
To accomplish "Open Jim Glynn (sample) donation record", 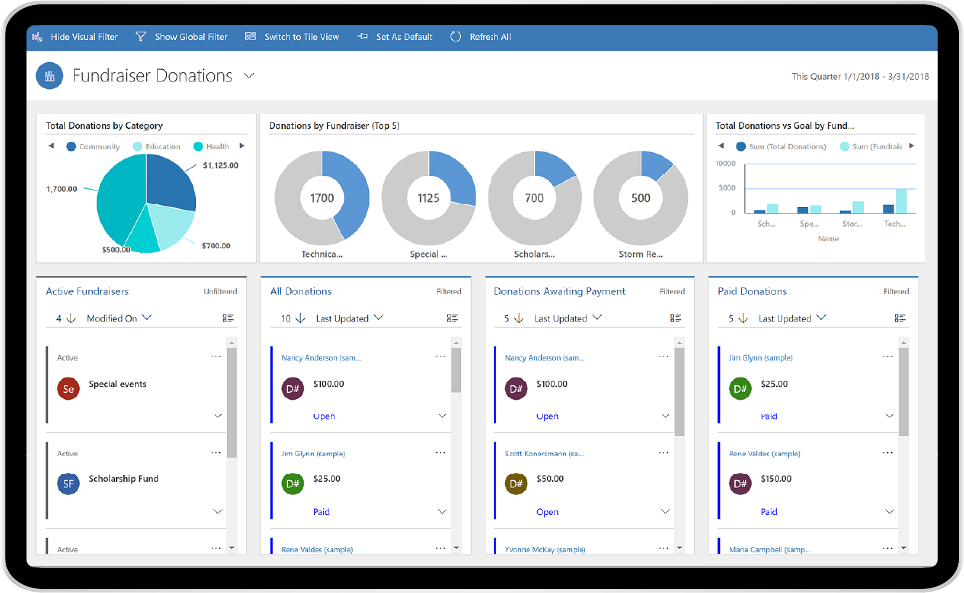I will pyautogui.click(x=313, y=453).
